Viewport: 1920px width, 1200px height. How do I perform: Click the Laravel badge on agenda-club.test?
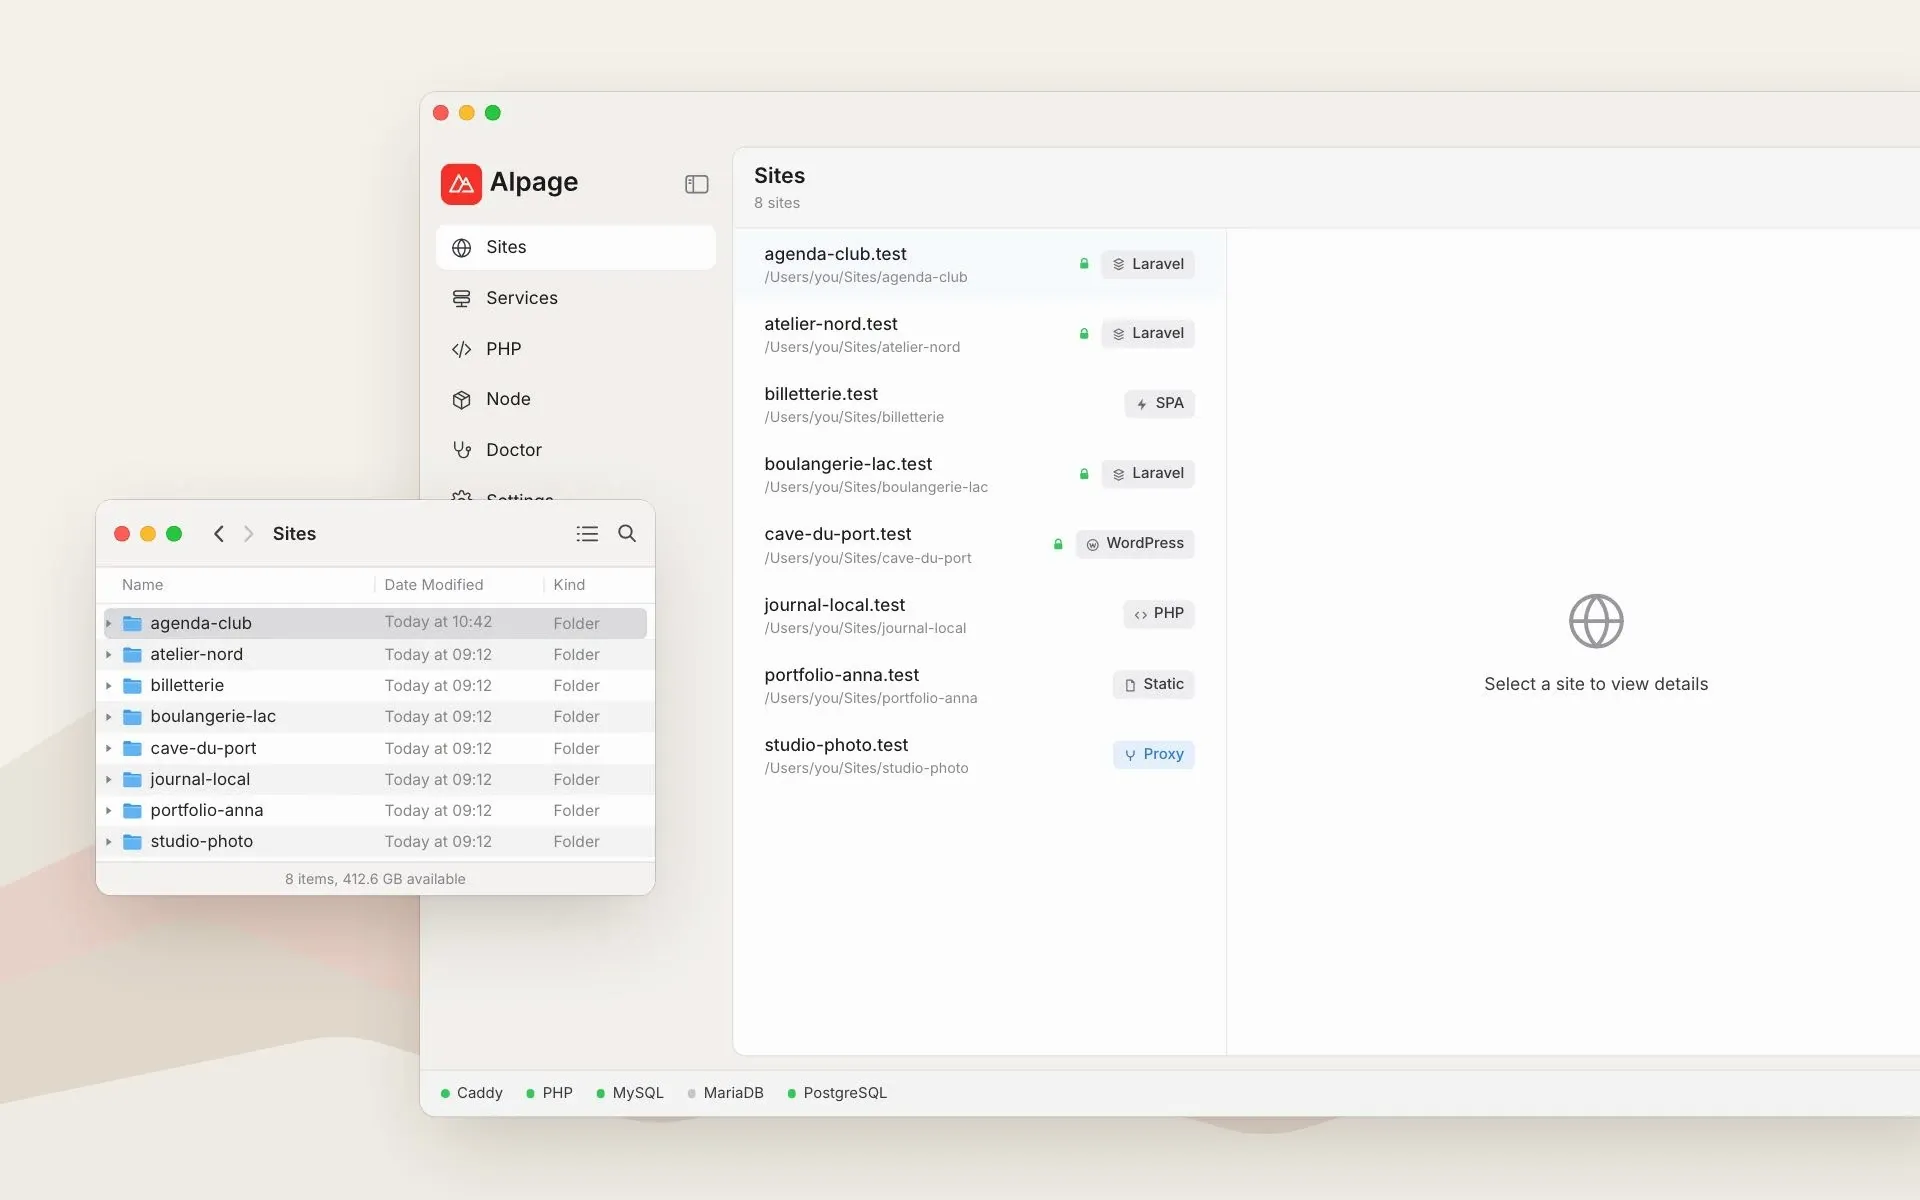point(1148,264)
